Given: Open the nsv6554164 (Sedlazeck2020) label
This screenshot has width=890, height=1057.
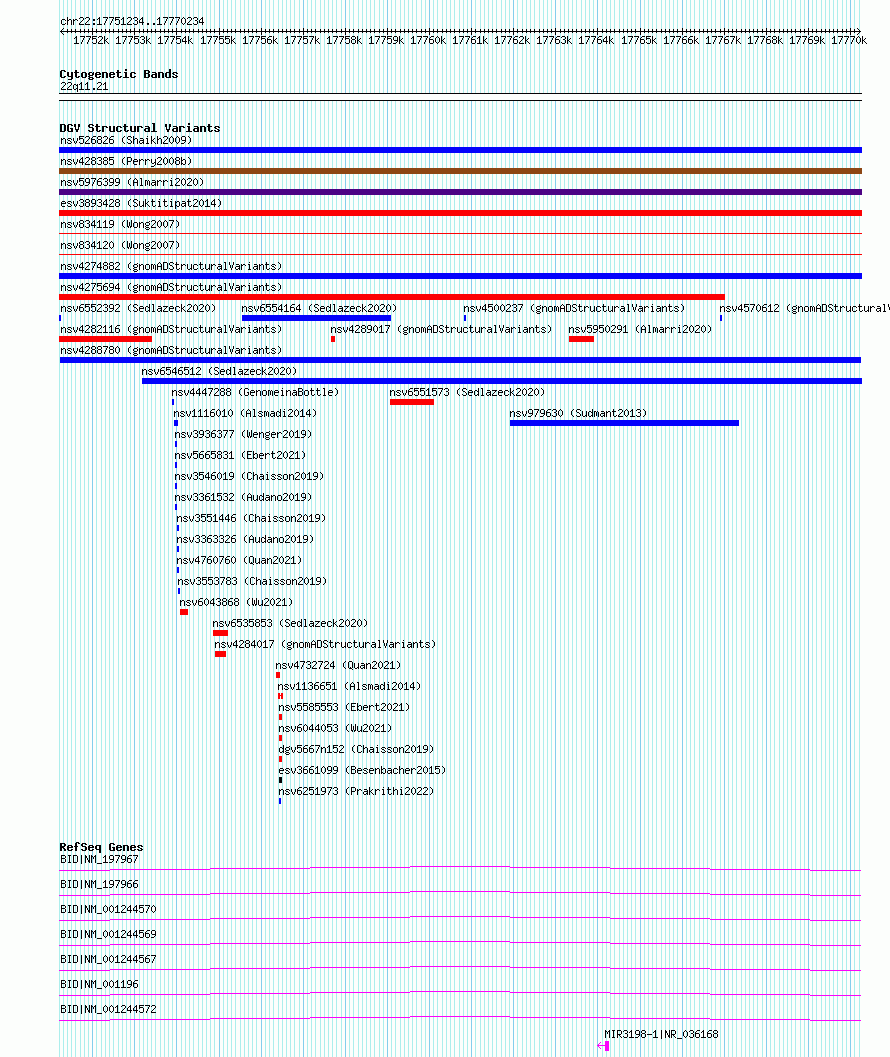Looking at the screenshot, I should (x=320, y=308).
